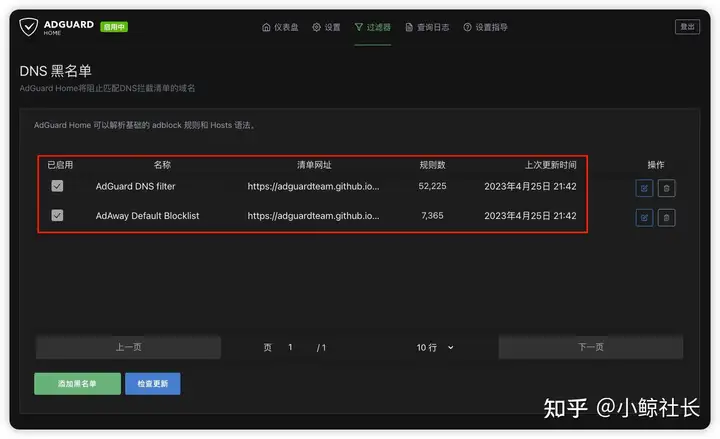The height and width of the screenshot is (439, 720).
Task: Click the AdAway Default Blocklist update time
Action: coord(530,216)
